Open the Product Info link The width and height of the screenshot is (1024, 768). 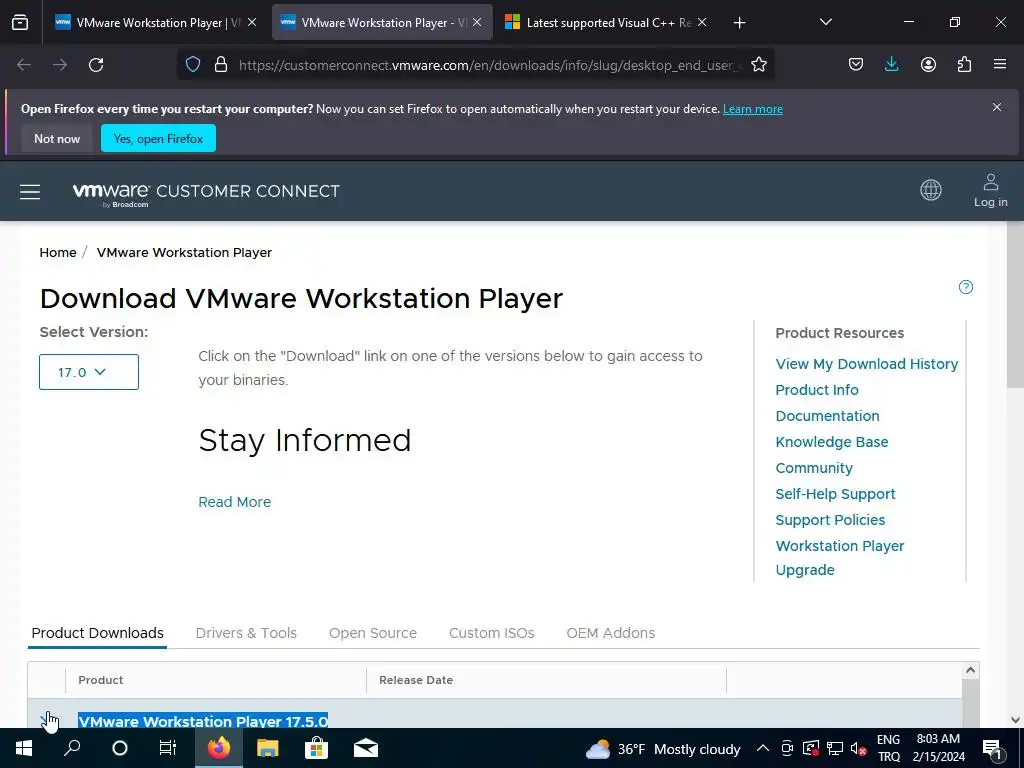[x=817, y=390]
